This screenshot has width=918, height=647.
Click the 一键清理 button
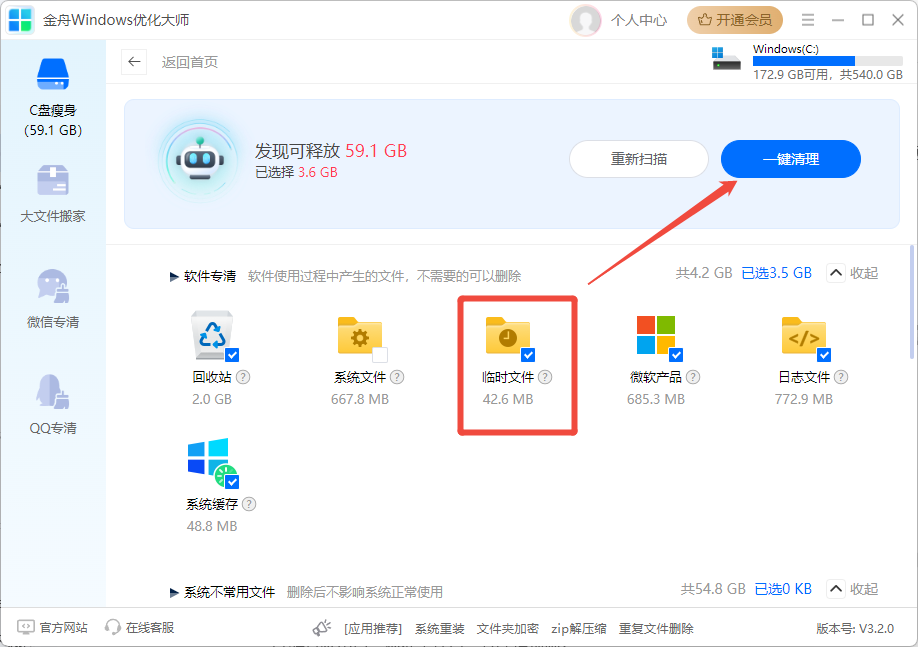coord(790,159)
